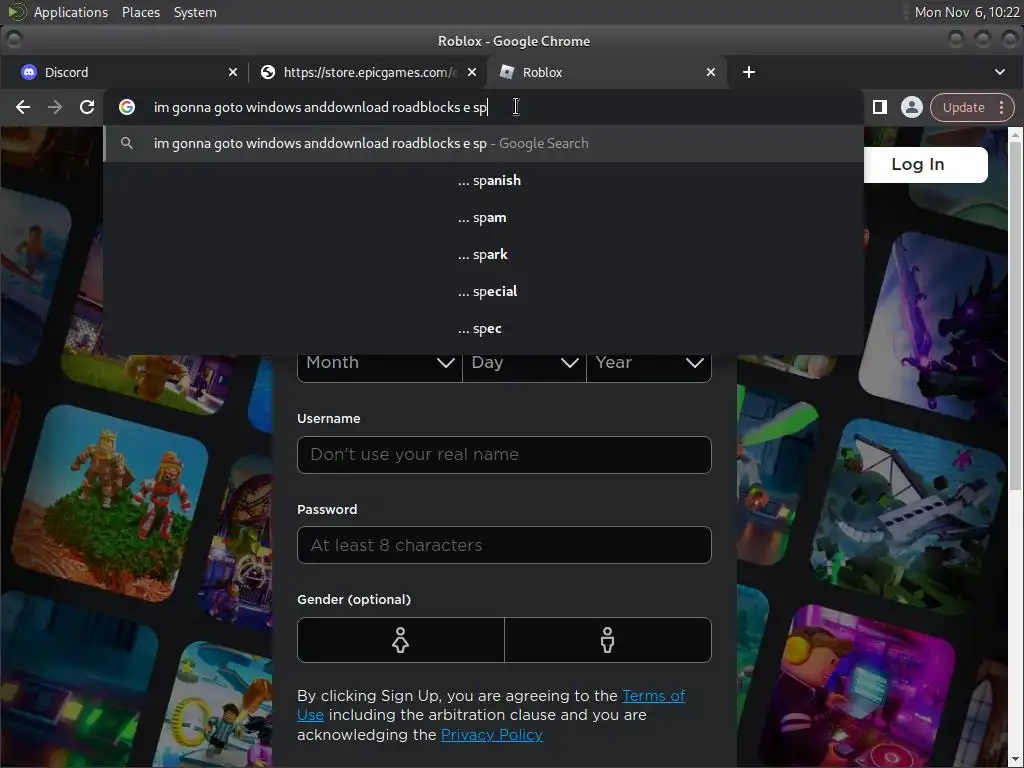Click the Password input field
Image resolution: width=1024 pixels, height=768 pixels.
504,545
